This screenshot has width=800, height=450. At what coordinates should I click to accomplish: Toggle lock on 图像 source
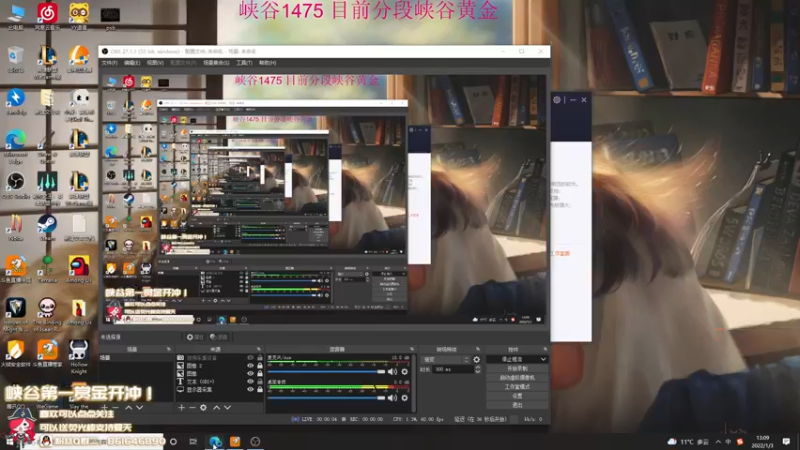pos(260,373)
